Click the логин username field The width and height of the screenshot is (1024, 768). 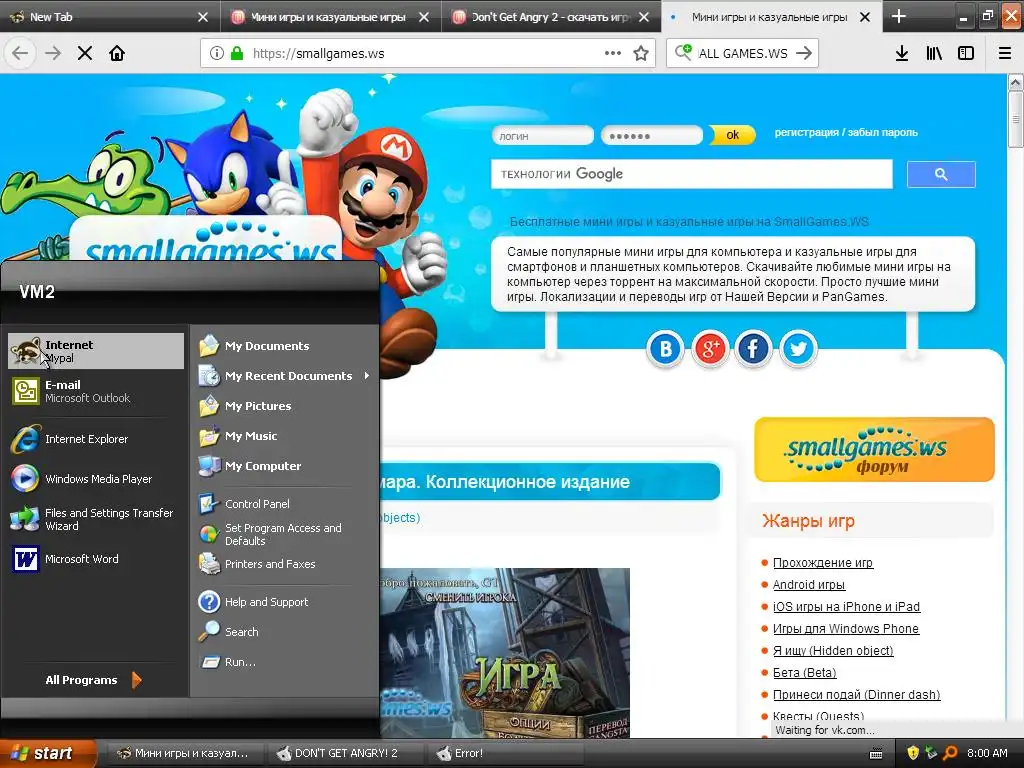coord(542,136)
